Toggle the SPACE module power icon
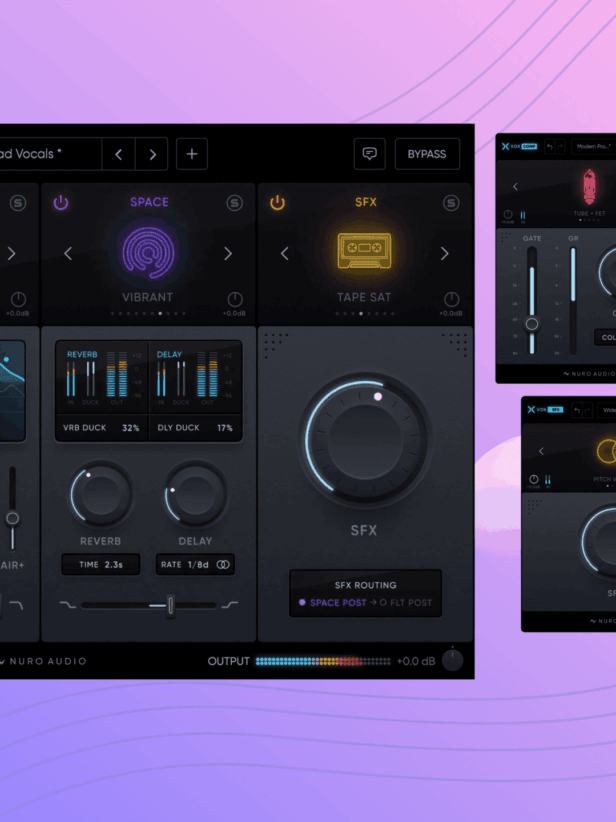Viewport: 616px width, 822px height. pos(61,202)
